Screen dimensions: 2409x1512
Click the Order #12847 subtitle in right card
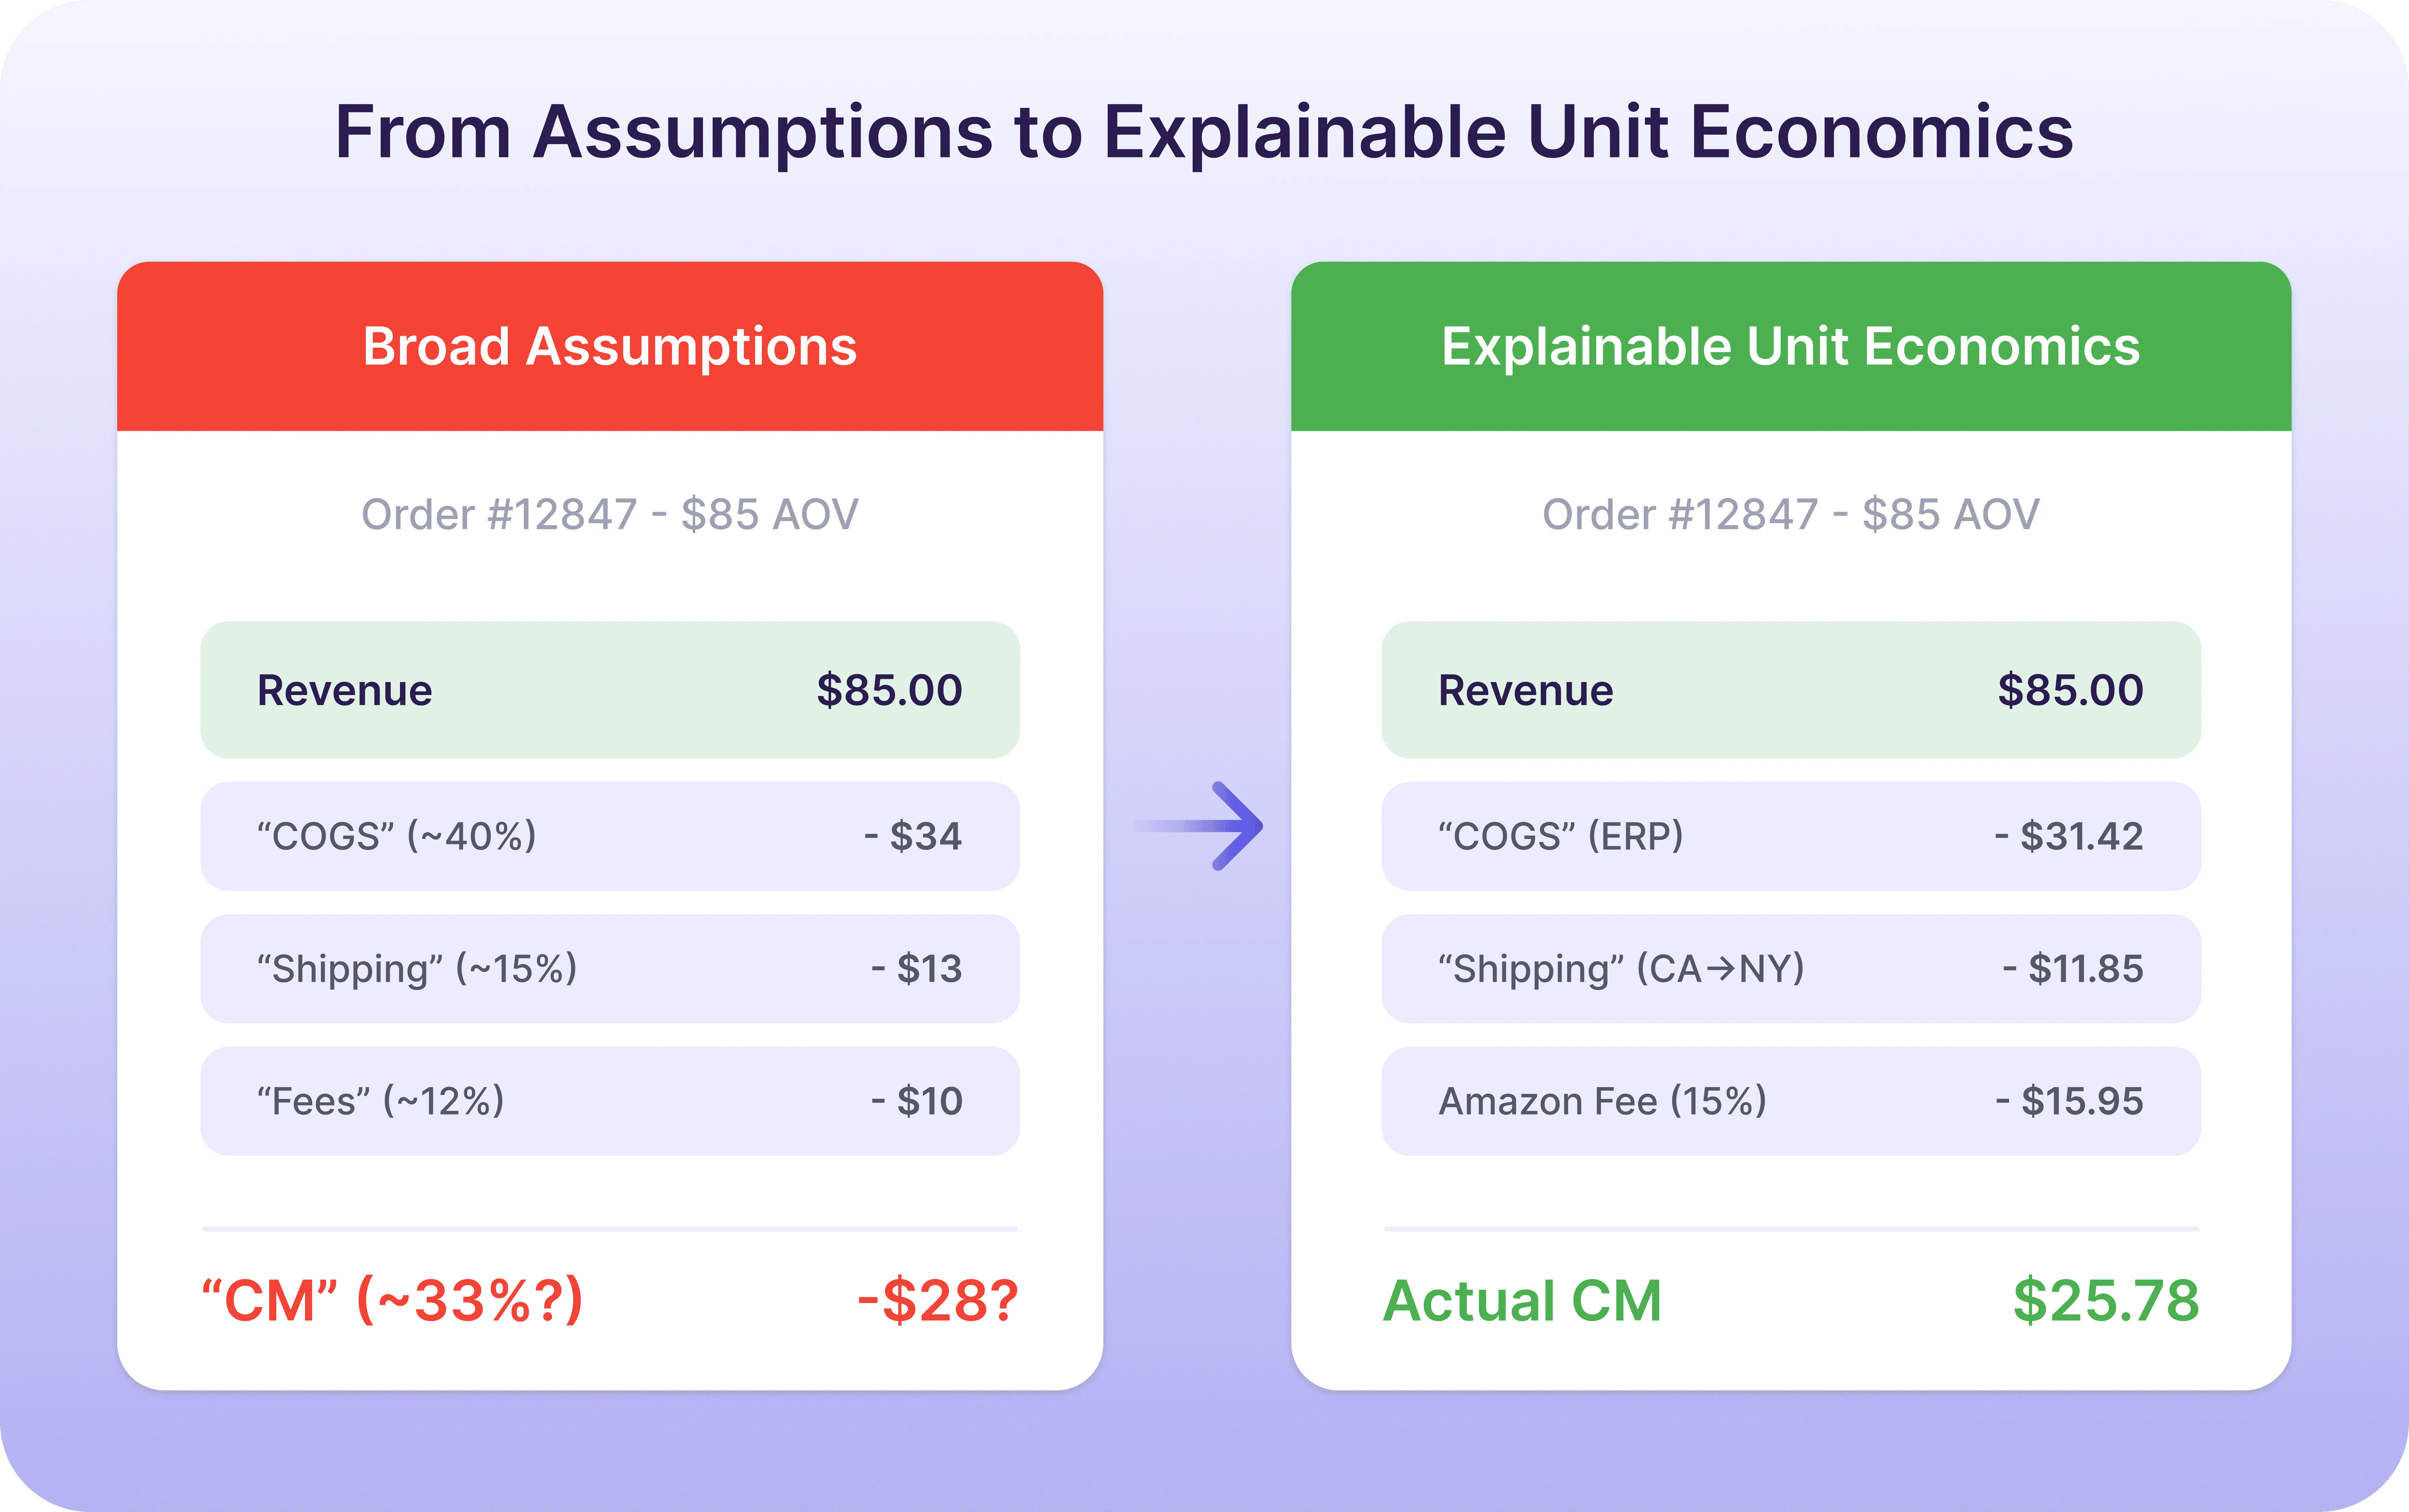click(1791, 514)
